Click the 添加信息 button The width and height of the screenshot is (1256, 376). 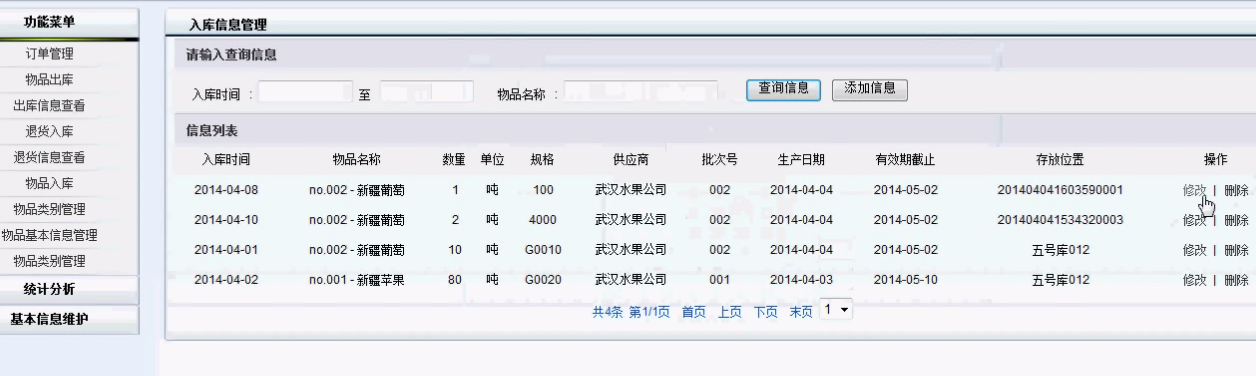(870, 89)
